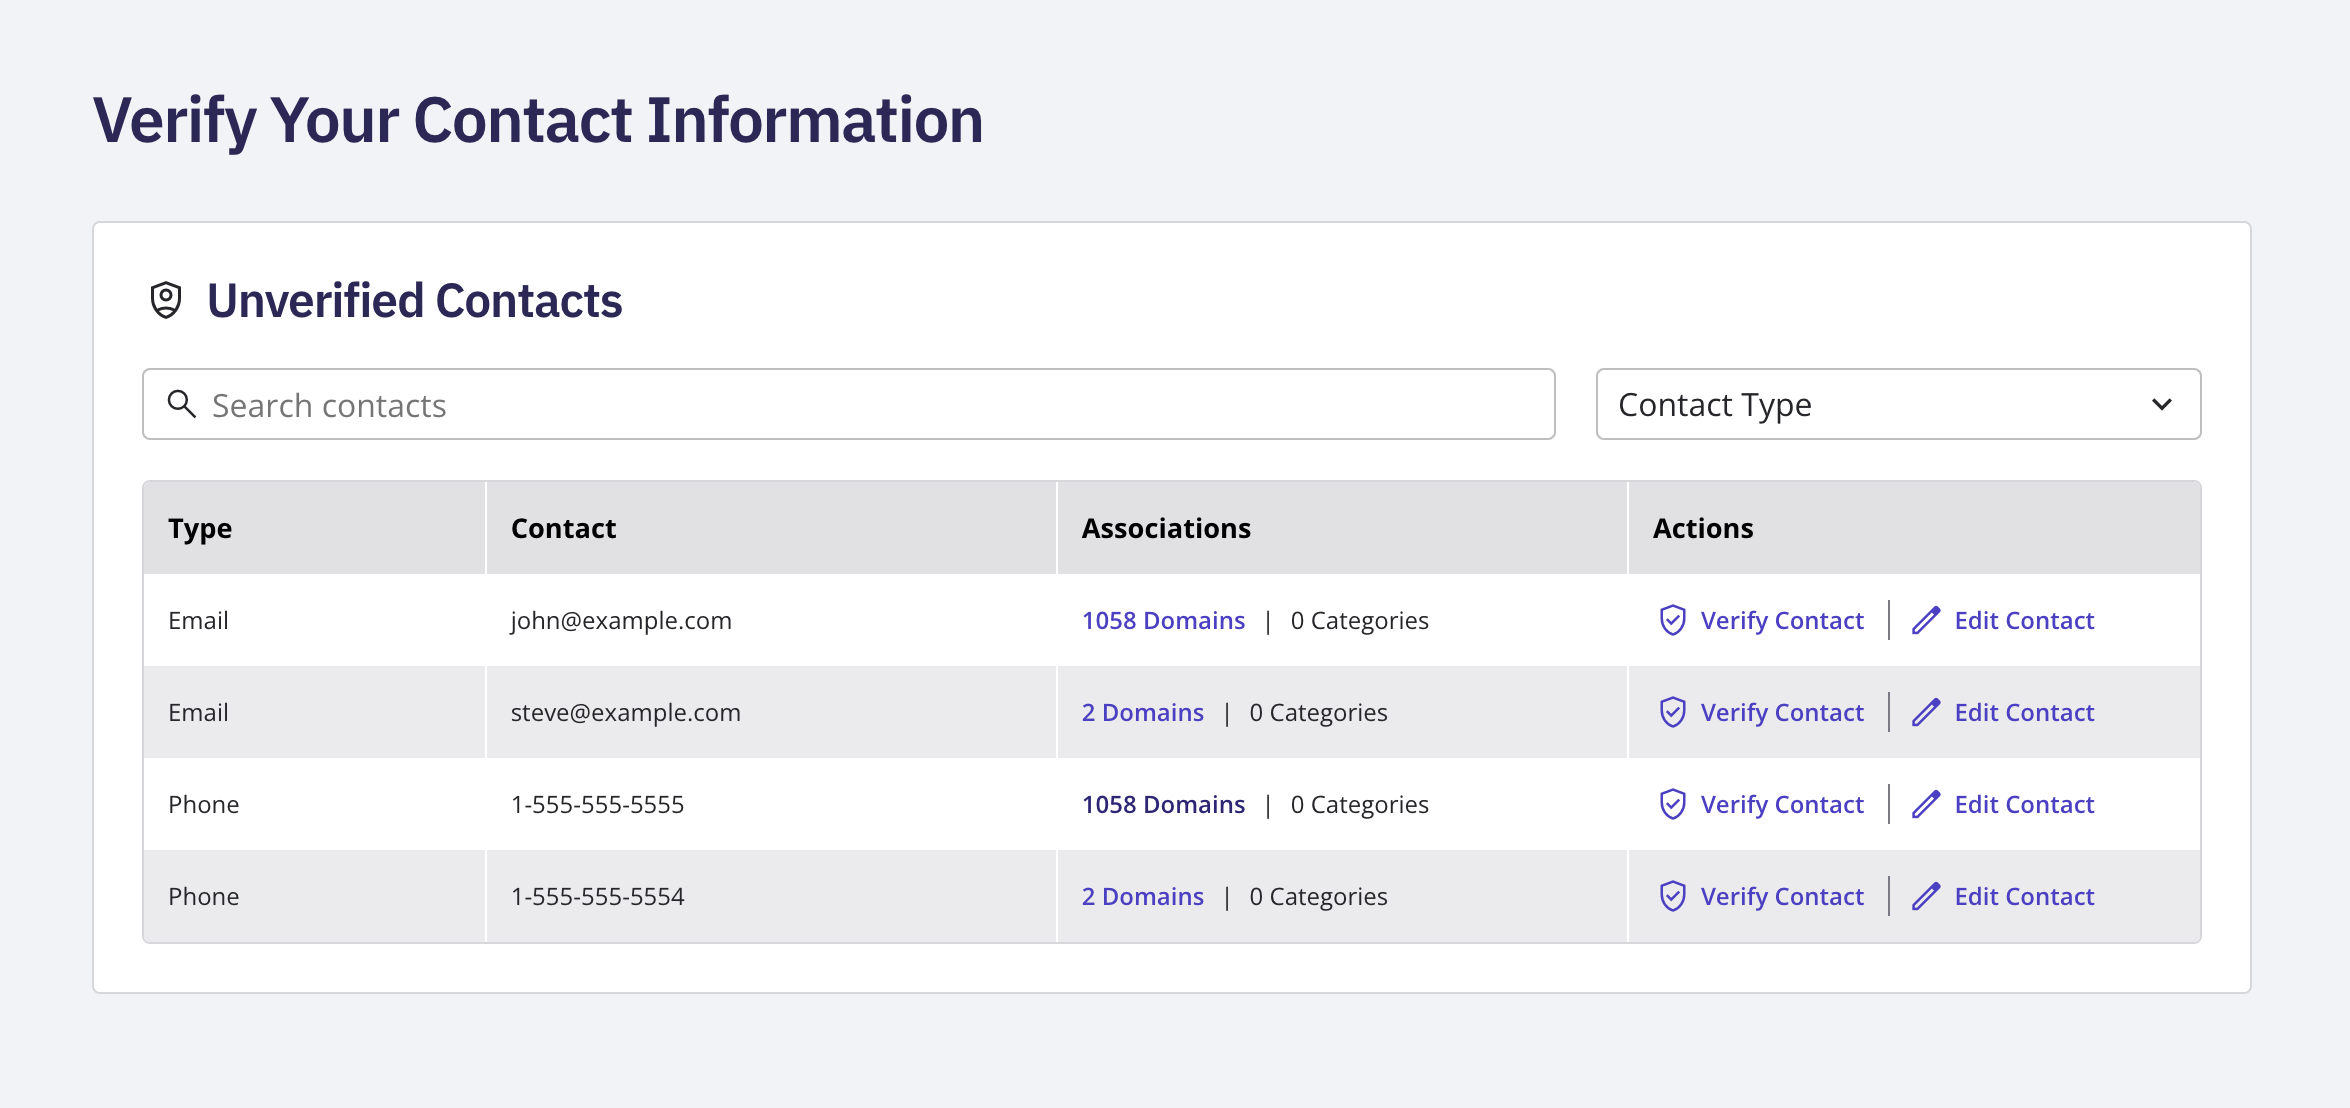
Task: Click the shield icon beside Unverified Contacts
Action: tap(166, 300)
